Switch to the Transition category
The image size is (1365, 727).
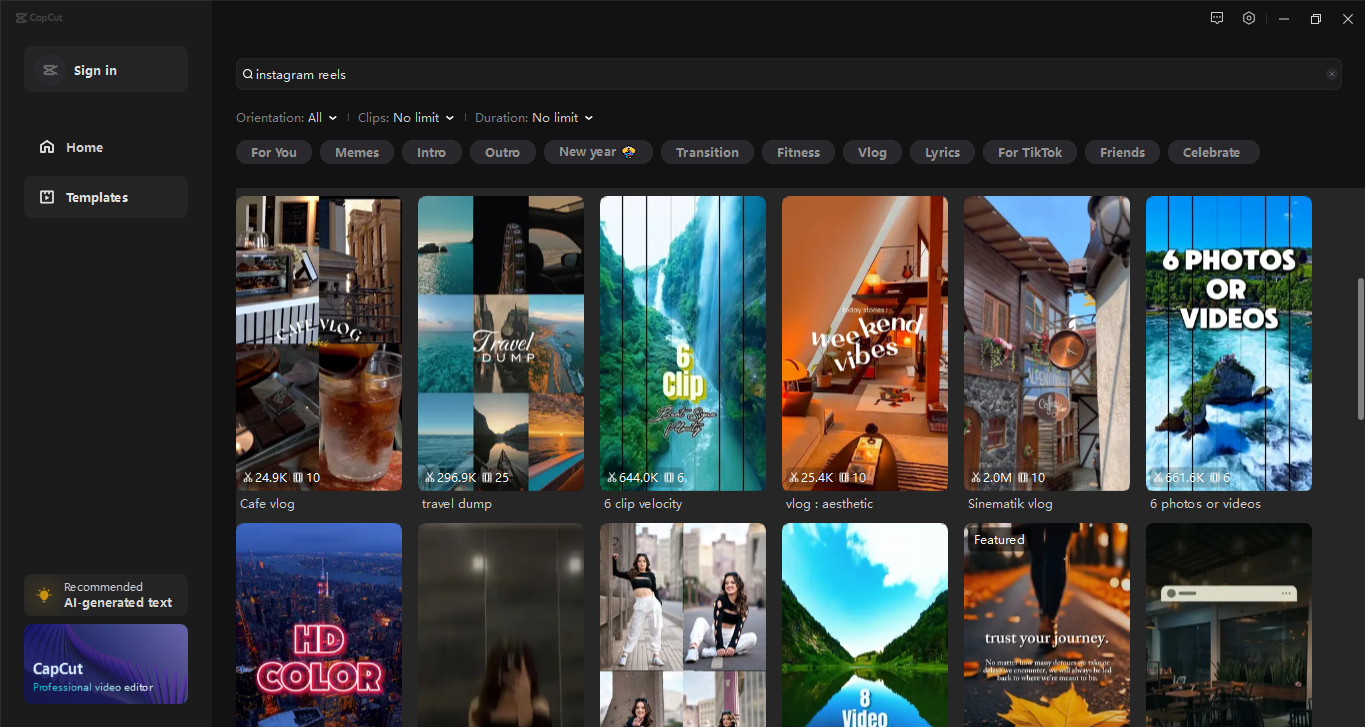(x=707, y=152)
